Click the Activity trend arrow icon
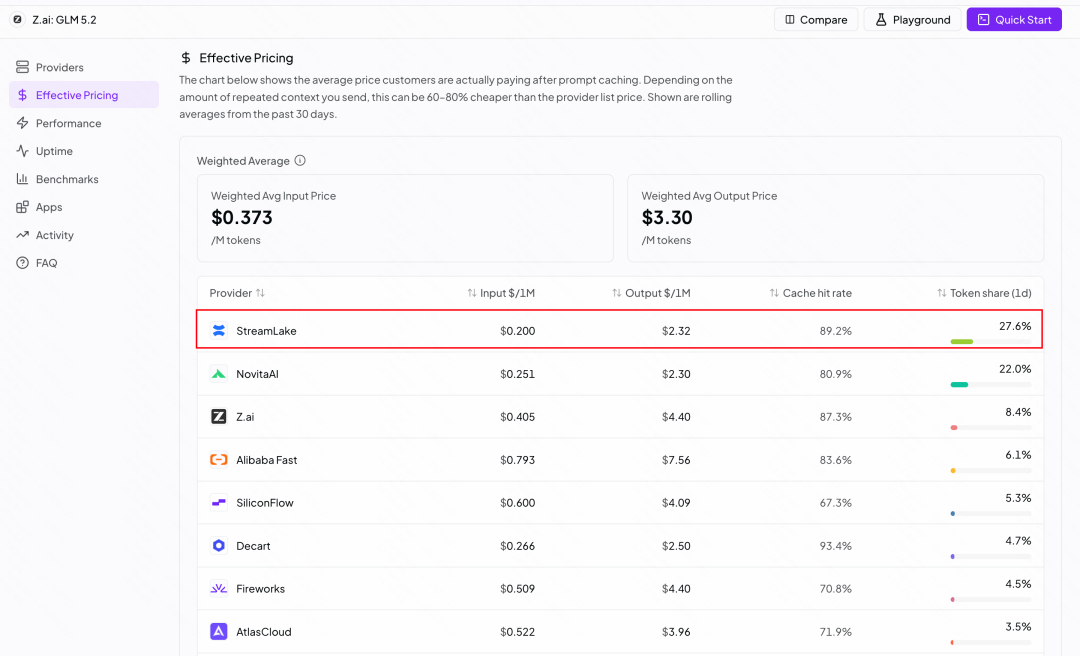The height and width of the screenshot is (656, 1080). point(22,235)
